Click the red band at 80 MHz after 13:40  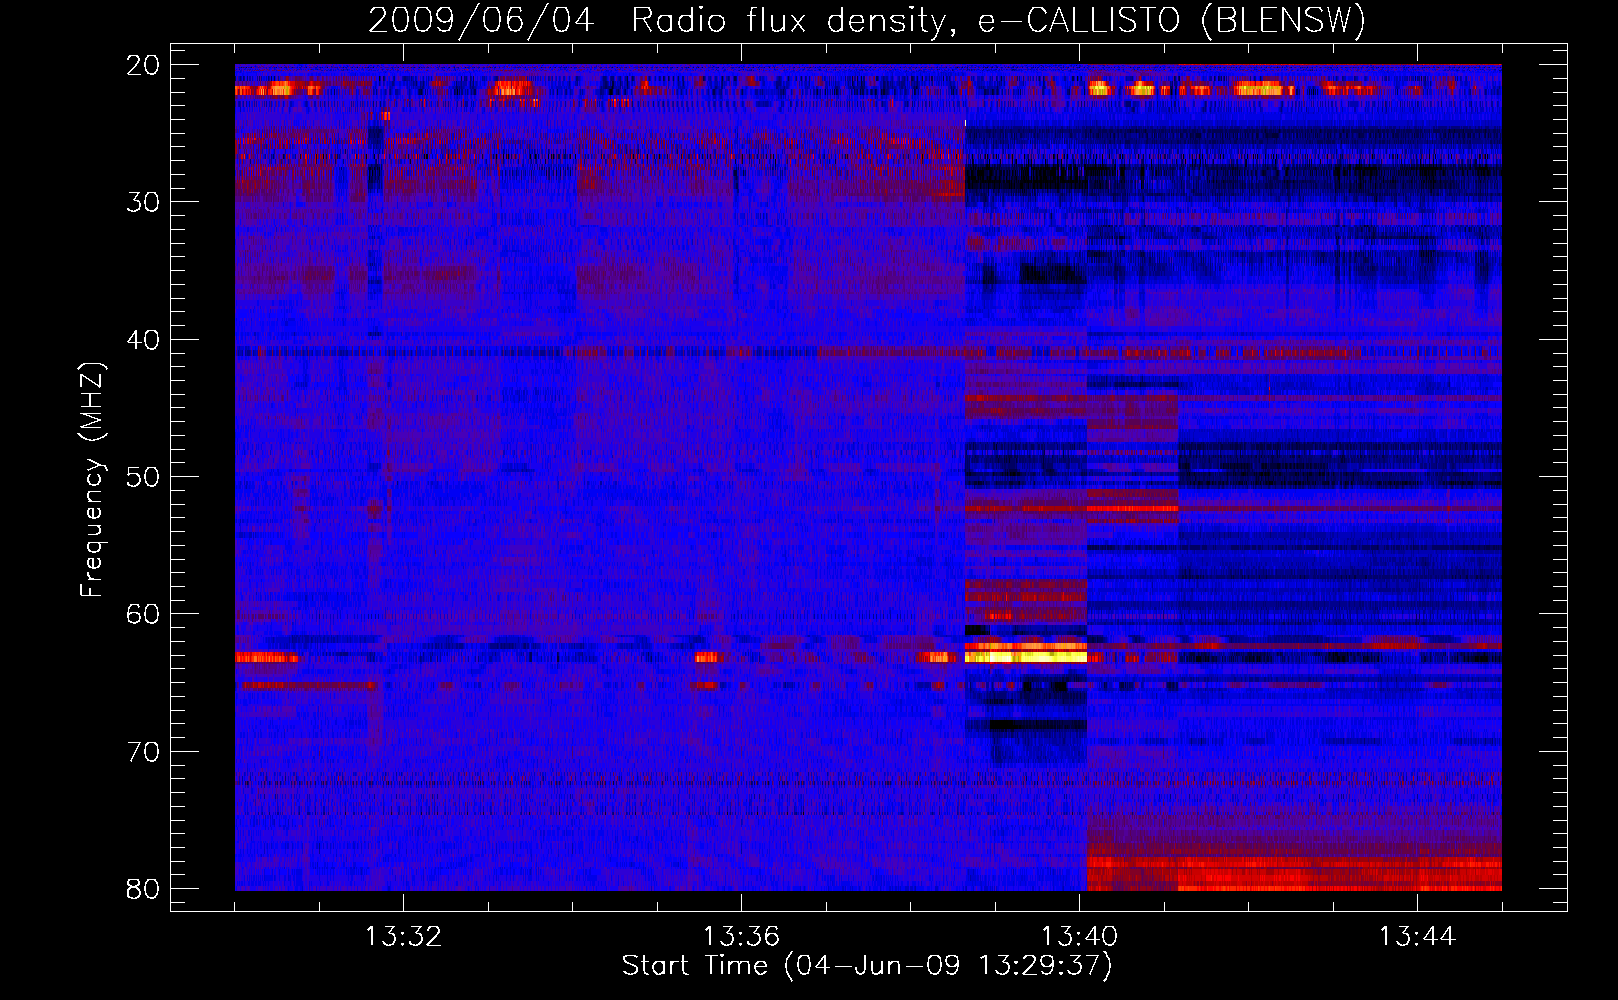1294,874
